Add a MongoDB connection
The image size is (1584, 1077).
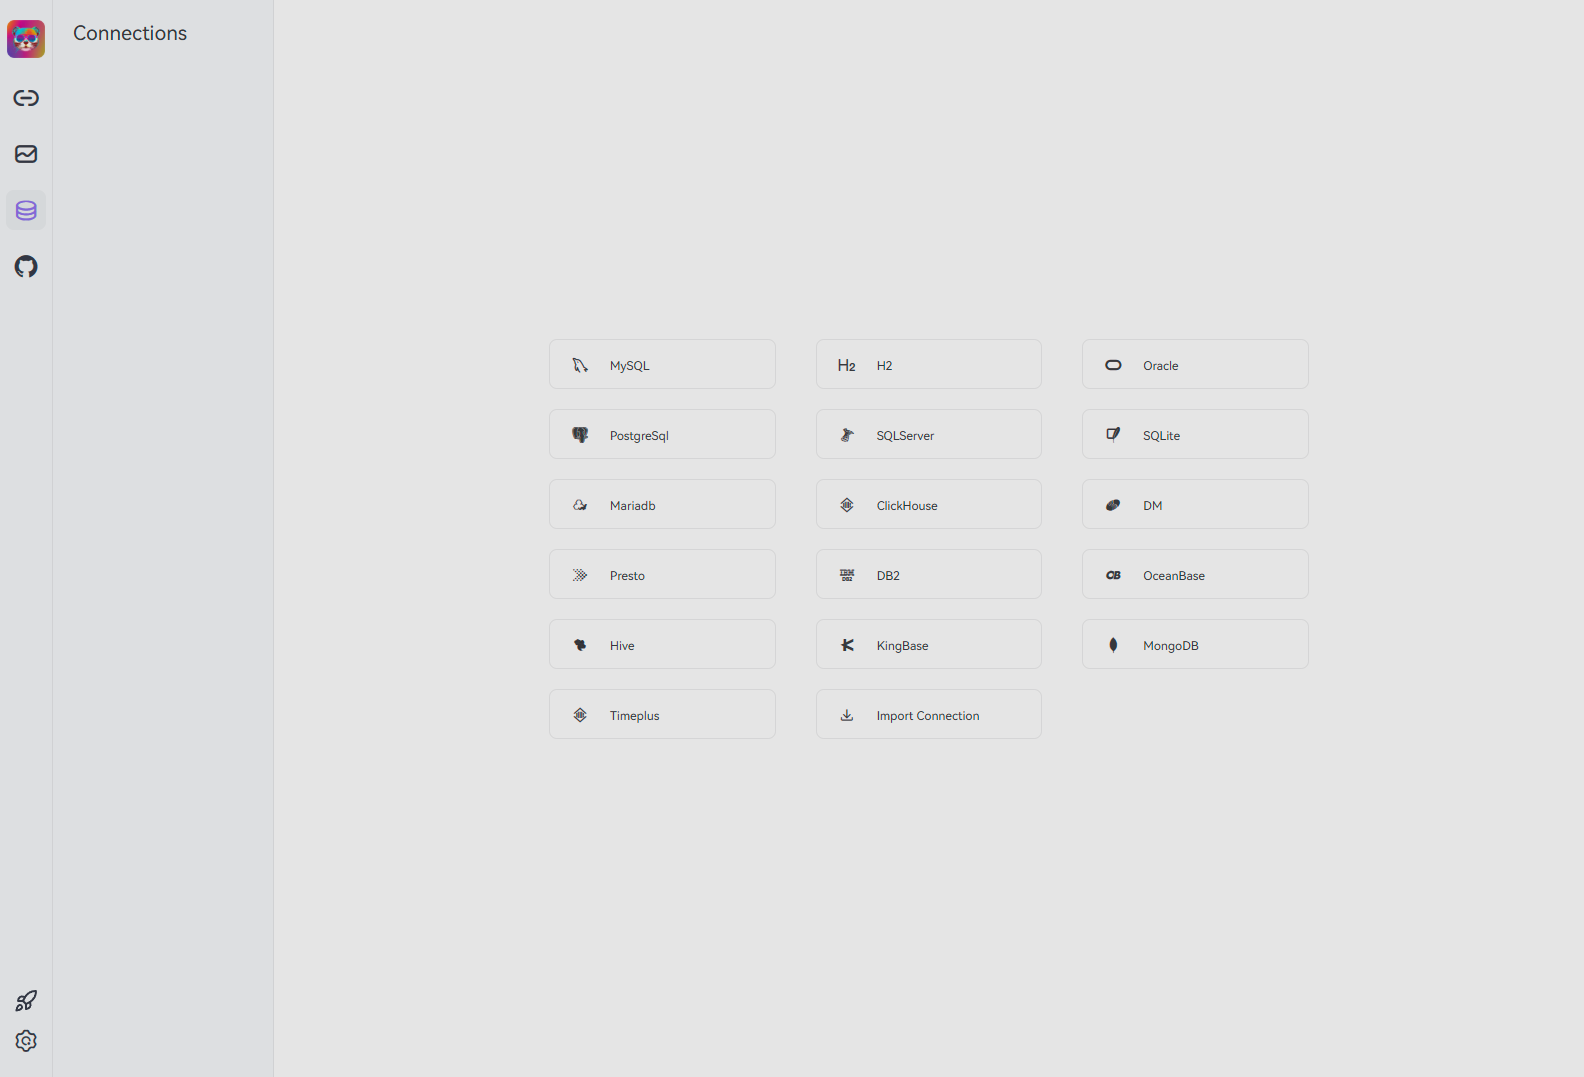(1195, 644)
